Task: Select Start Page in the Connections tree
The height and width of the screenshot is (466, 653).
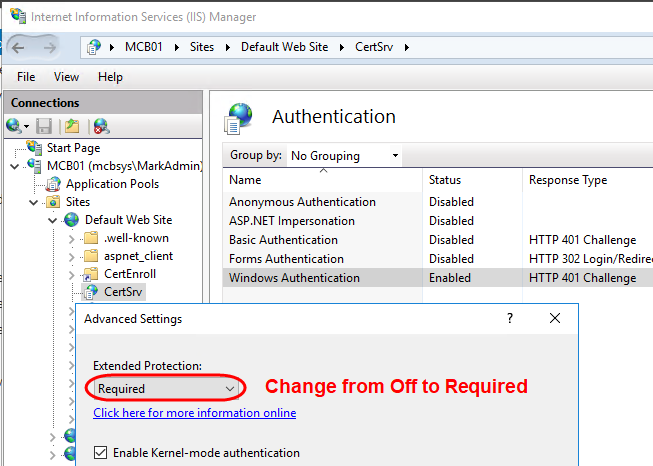Action: pos(73,148)
